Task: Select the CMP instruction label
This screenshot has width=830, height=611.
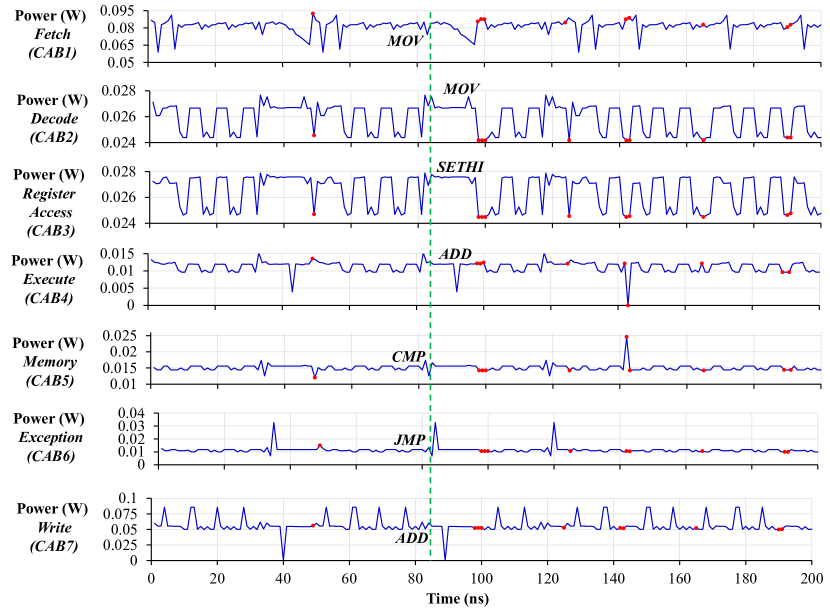Action: pos(409,357)
